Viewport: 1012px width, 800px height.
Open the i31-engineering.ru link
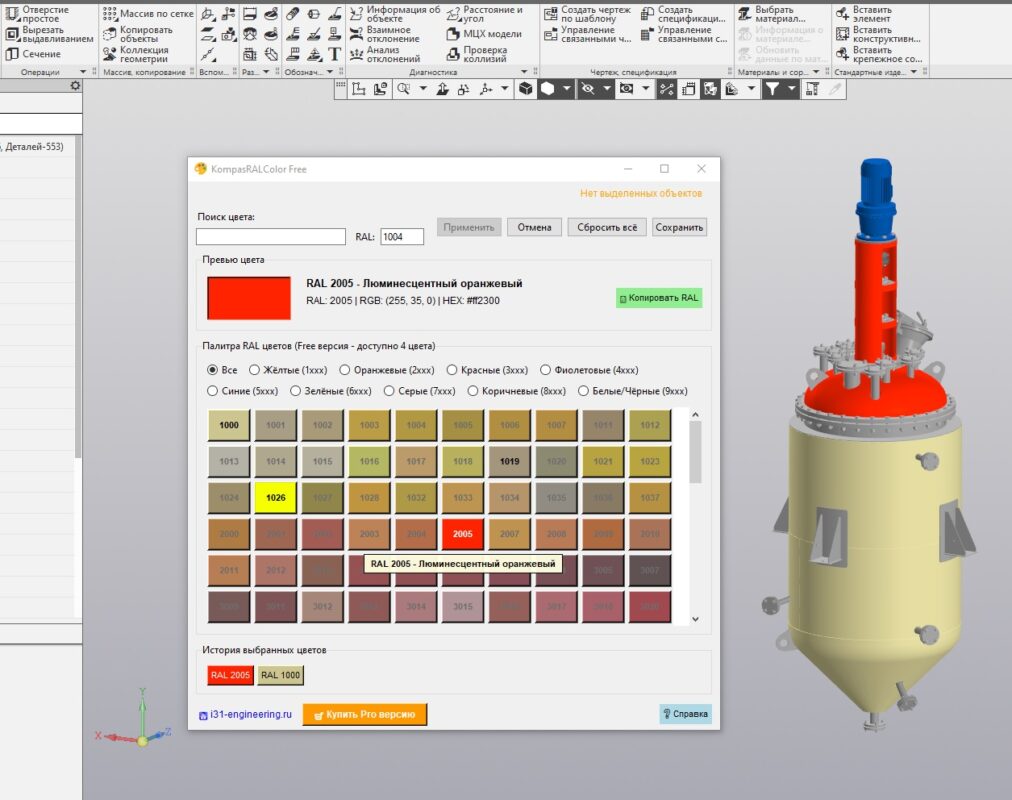point(251,714)
